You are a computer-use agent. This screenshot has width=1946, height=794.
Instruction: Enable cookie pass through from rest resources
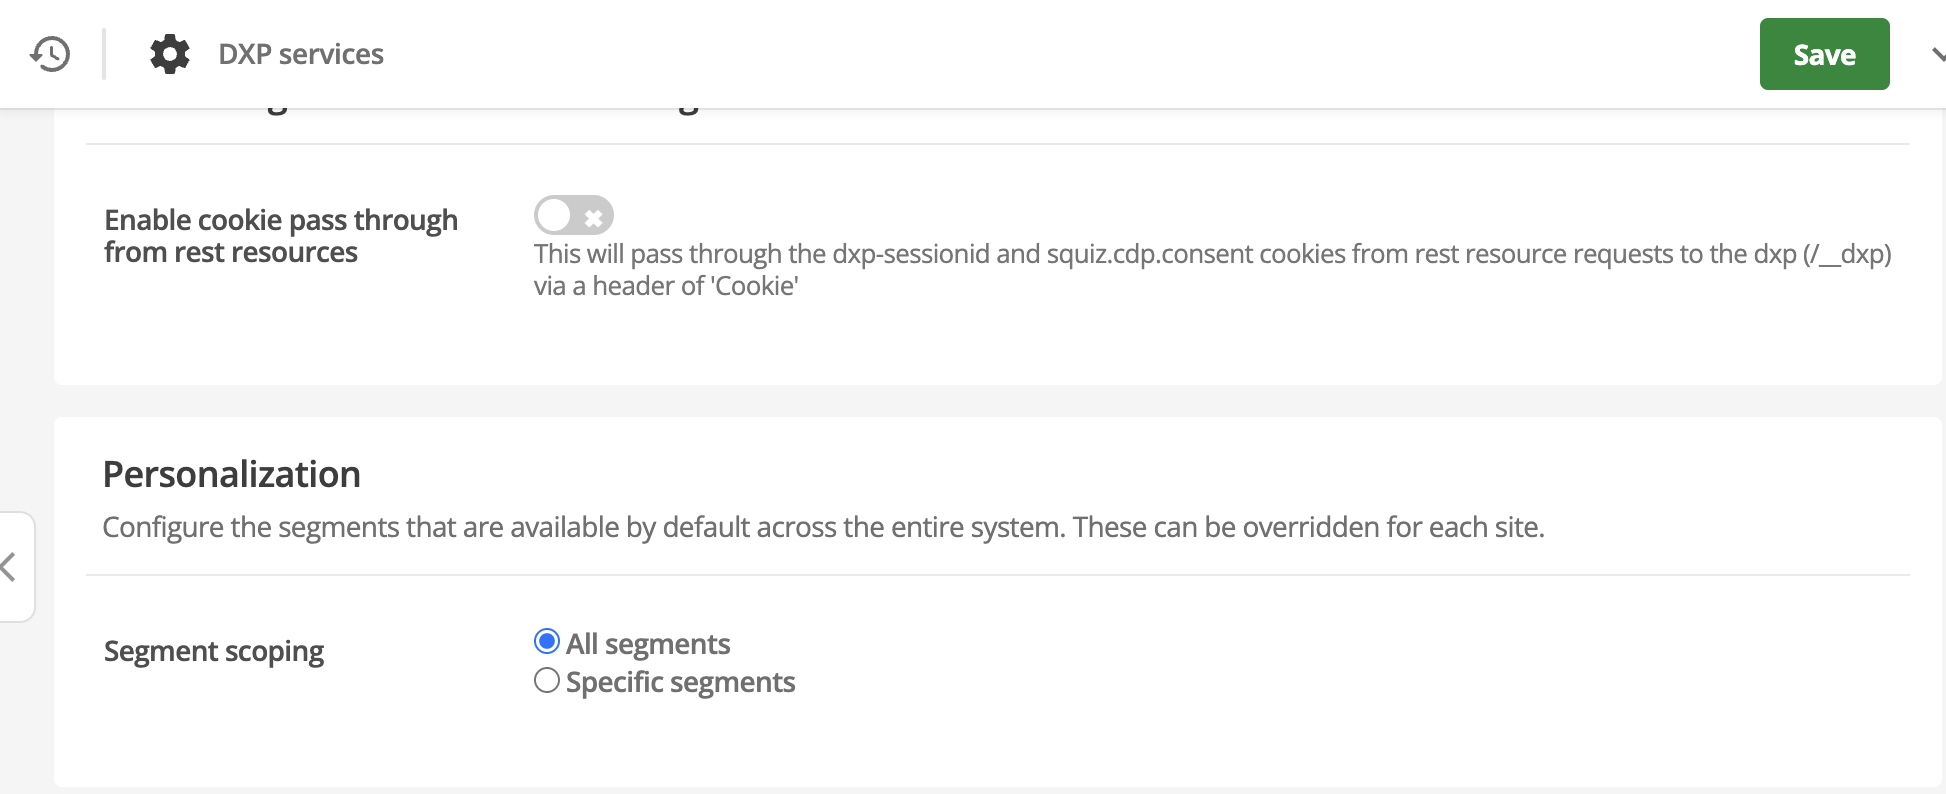click(573, 215)
